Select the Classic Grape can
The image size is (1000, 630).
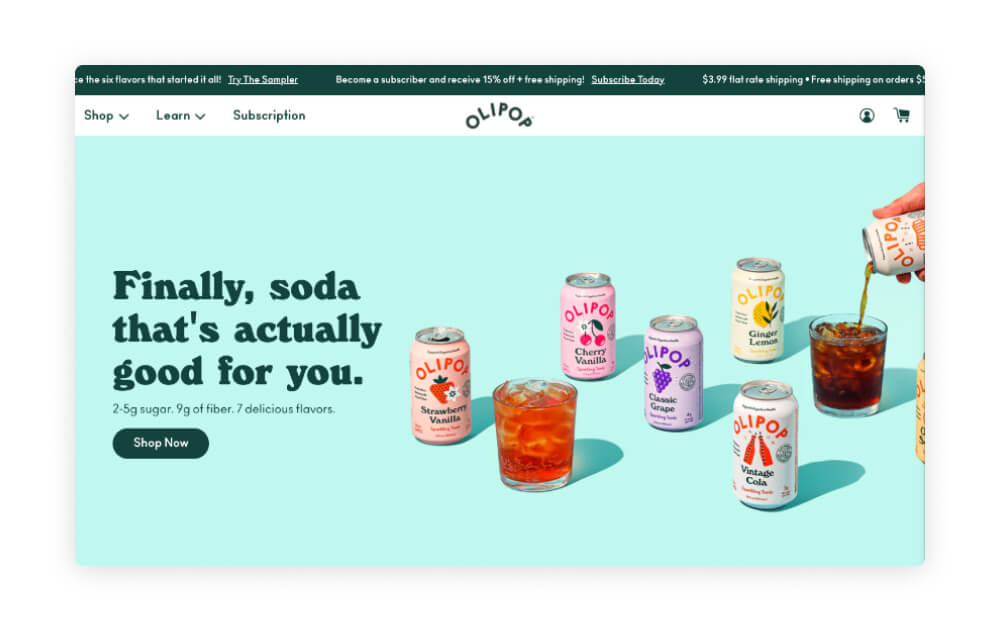pyautogui.click(x=673, y=372)
